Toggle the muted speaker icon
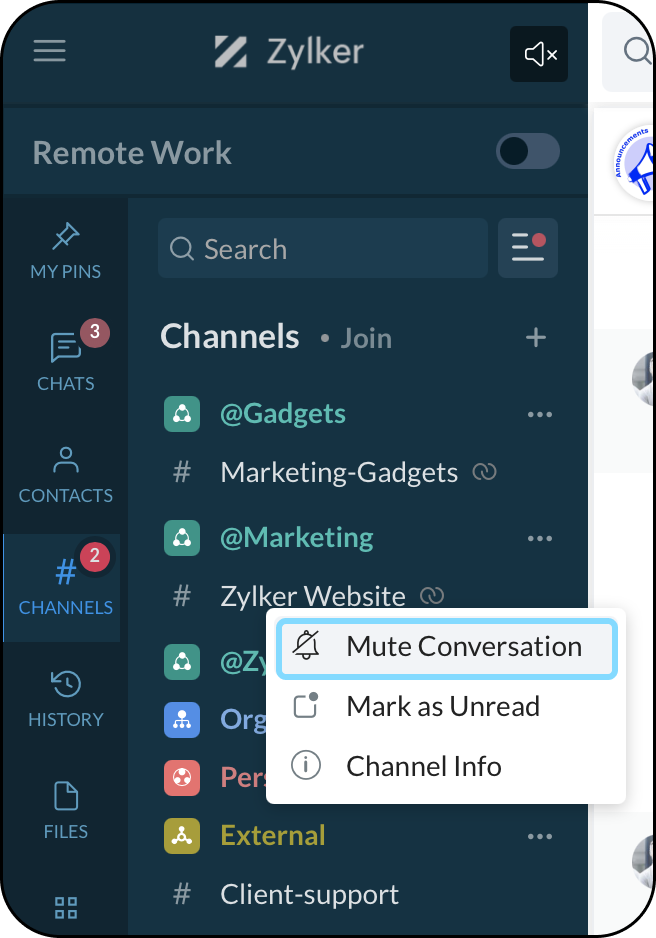Viewport: 656px width, 938px height. click(539, 54)
